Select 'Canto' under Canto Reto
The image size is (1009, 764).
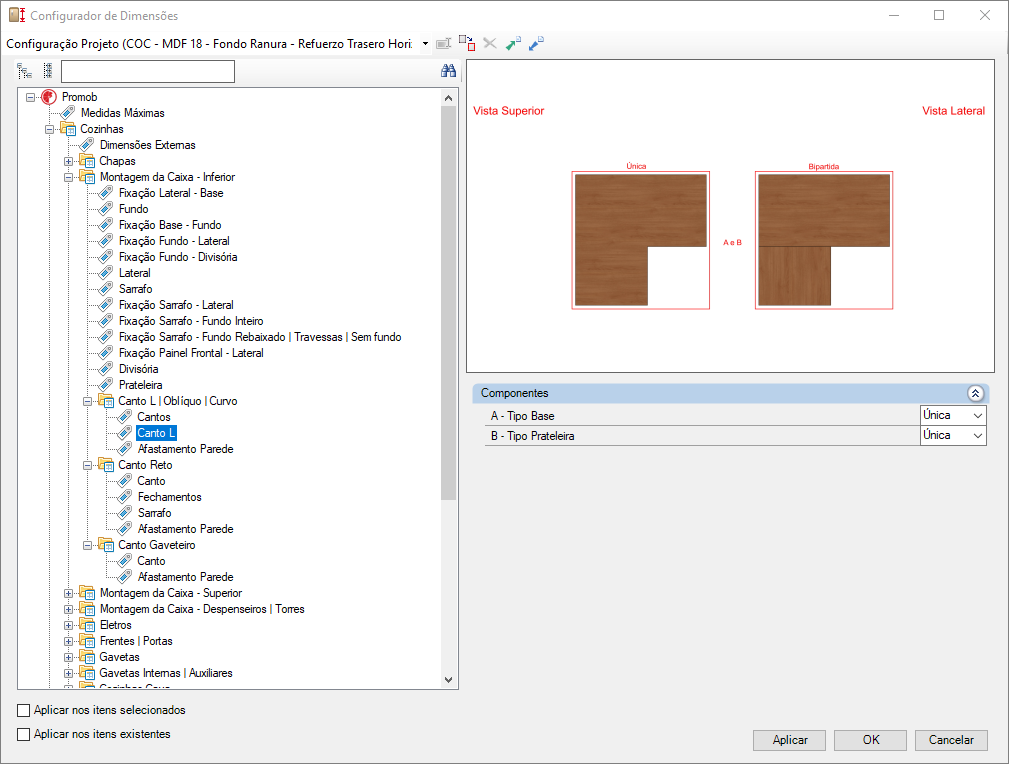pos(151,481)
